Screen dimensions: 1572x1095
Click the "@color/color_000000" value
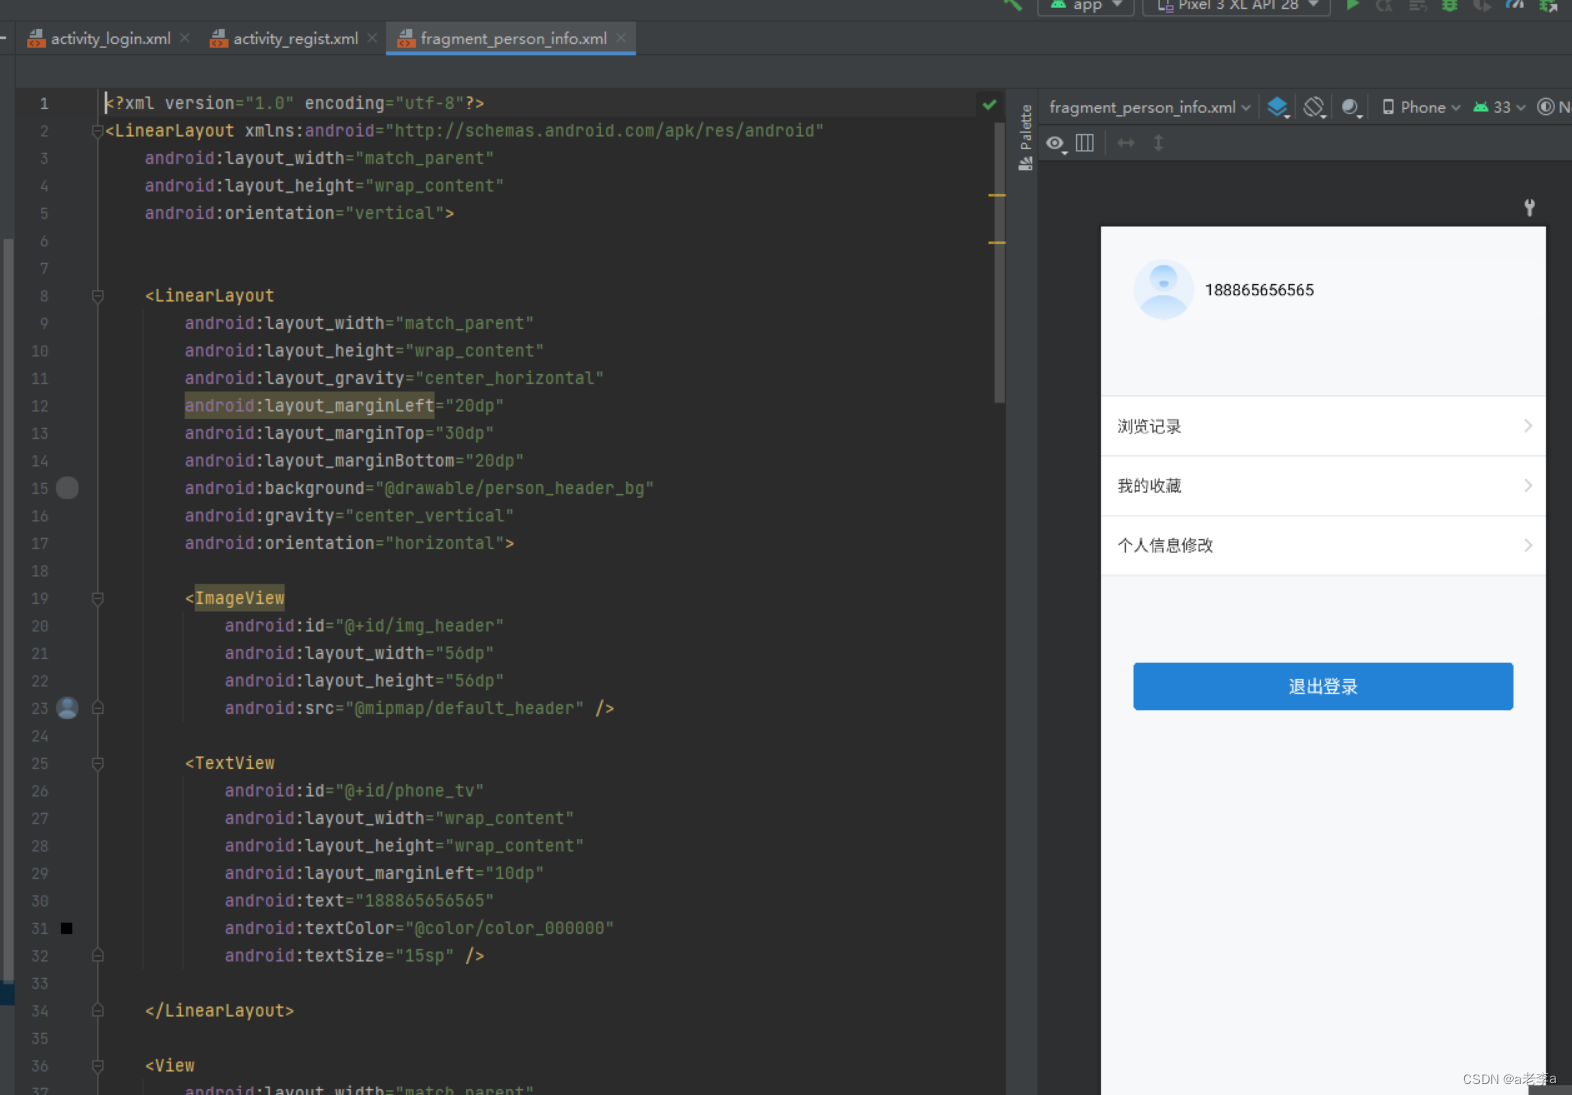point(509,928)
